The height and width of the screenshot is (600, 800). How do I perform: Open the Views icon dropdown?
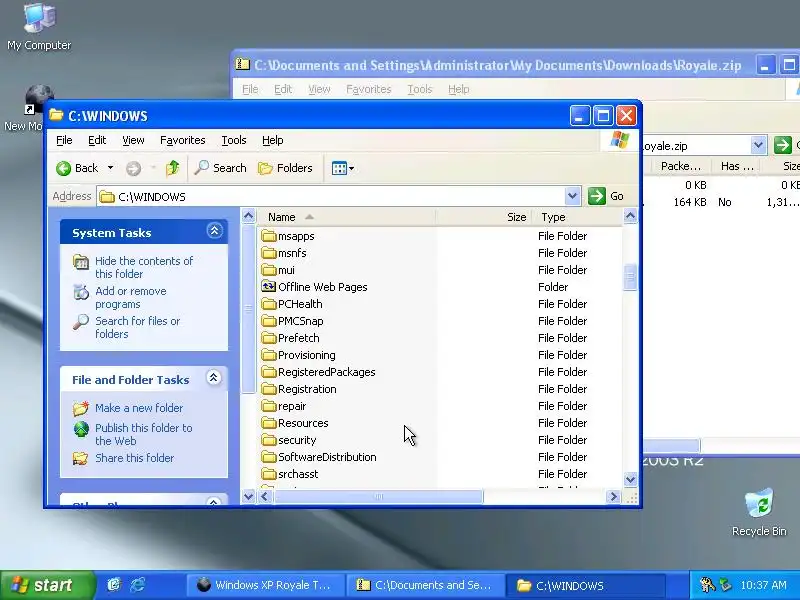(343, 168)
